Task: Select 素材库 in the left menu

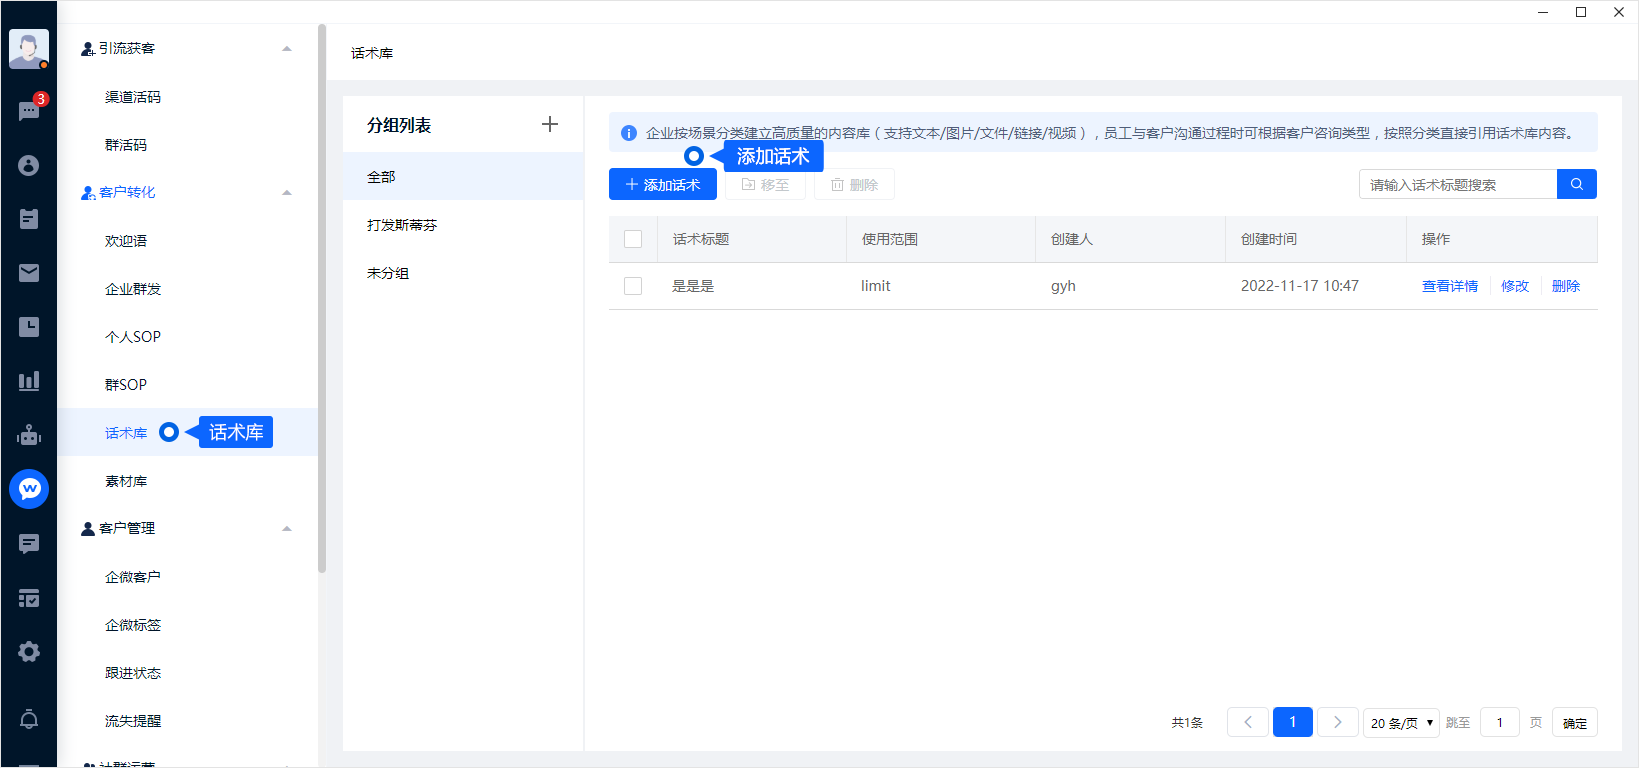Action: point(126,481)
